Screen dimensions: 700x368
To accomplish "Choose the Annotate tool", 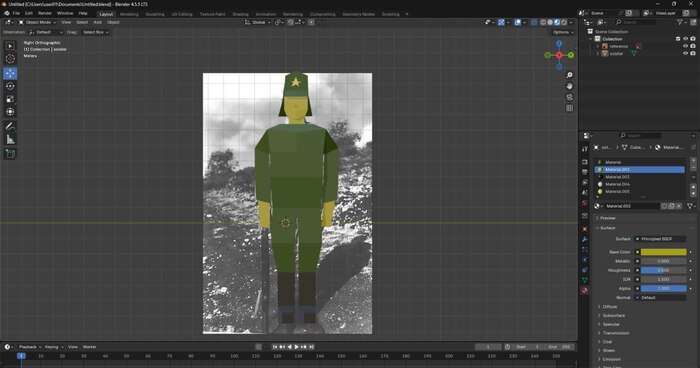I will click(x=10, y=126).
